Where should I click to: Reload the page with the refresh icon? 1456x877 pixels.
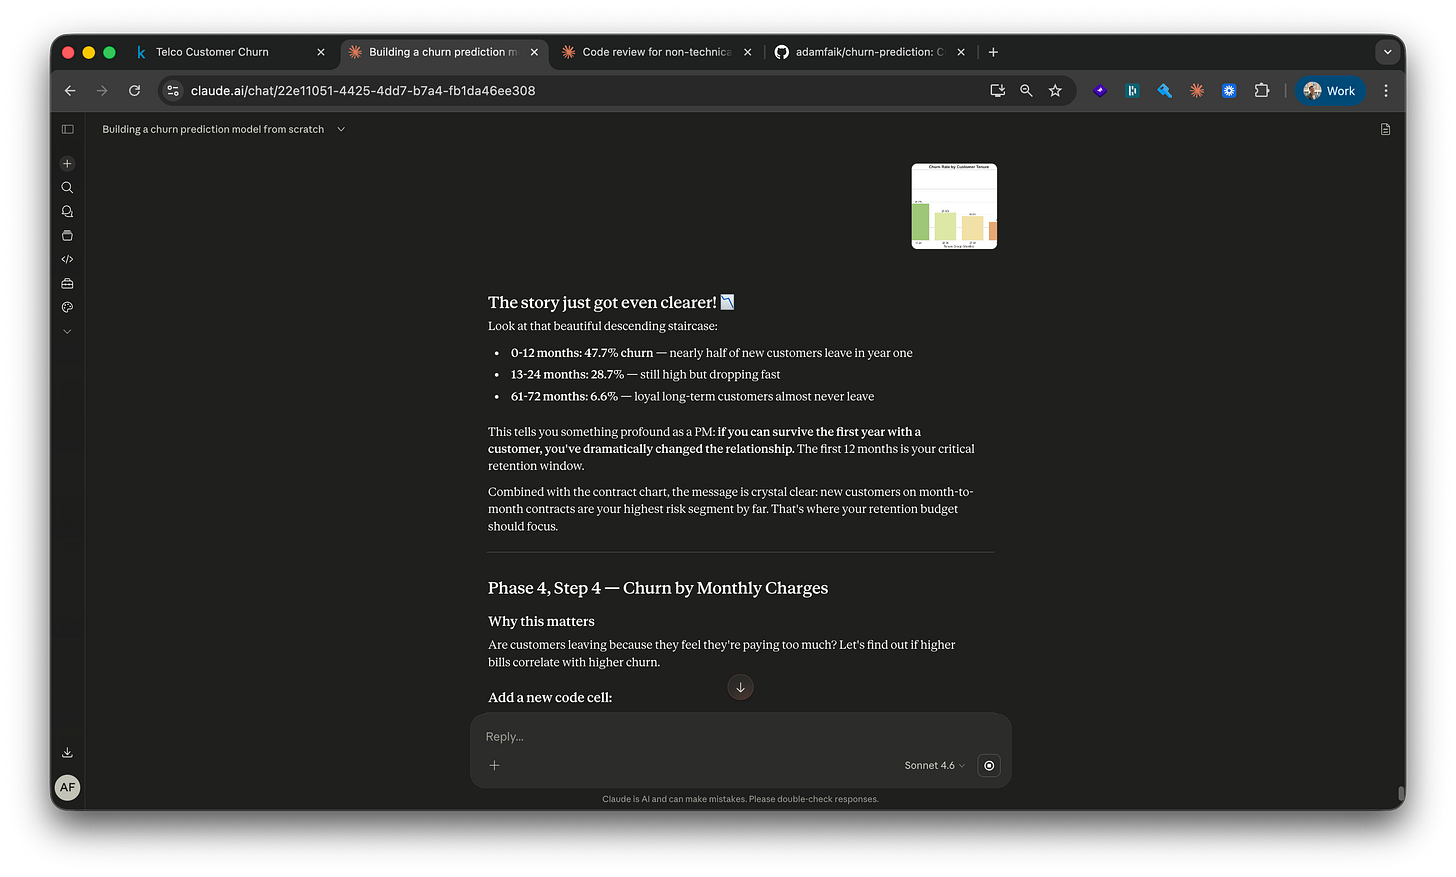click(x=134, y=90)
